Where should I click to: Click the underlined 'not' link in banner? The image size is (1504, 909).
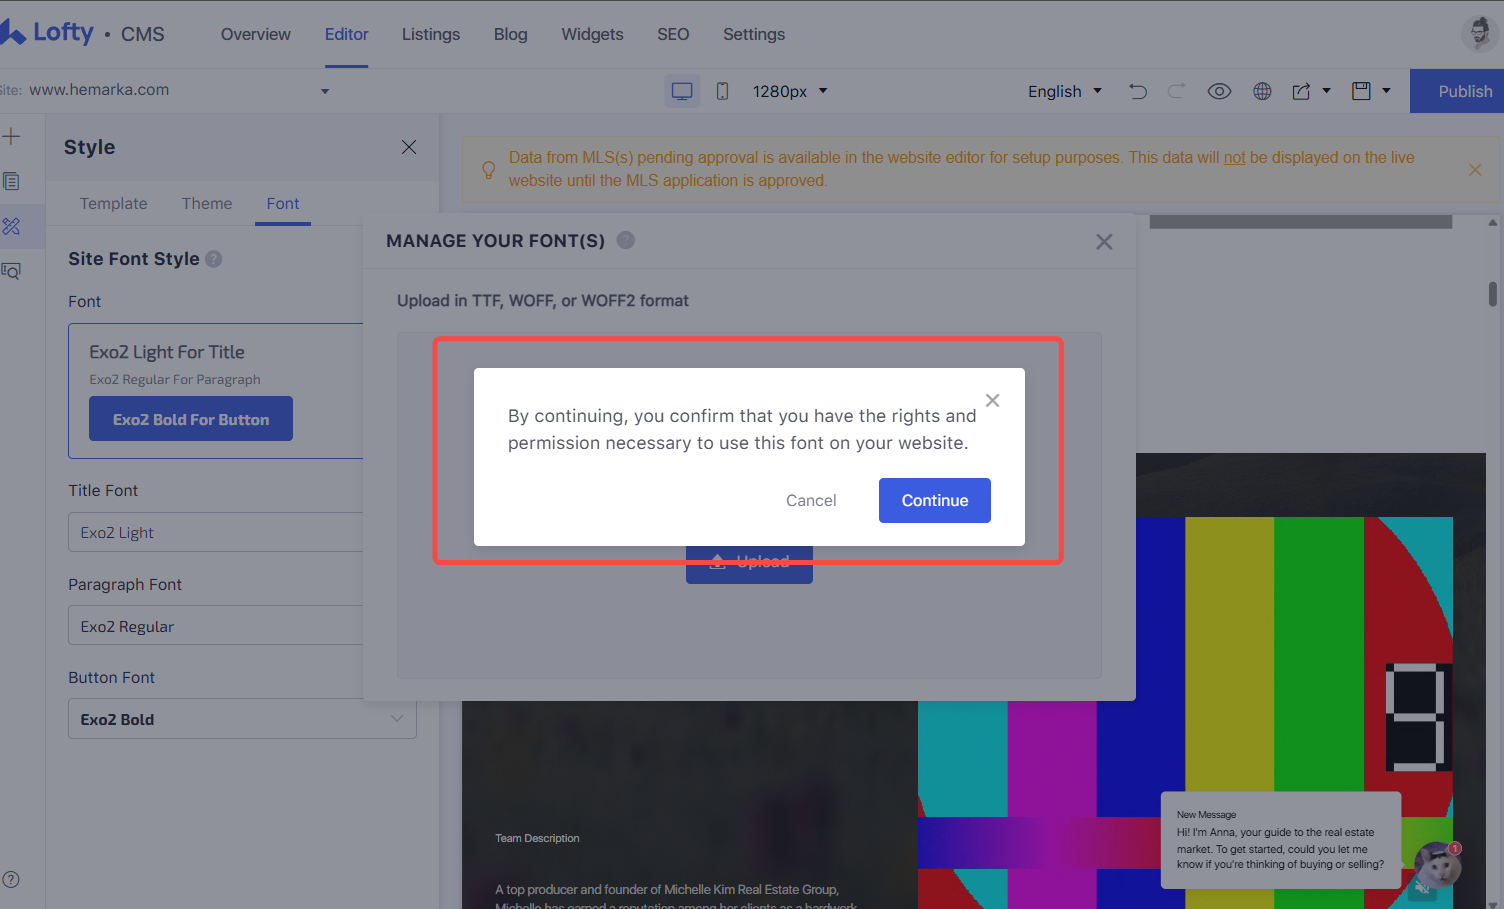click(1235, 157)
